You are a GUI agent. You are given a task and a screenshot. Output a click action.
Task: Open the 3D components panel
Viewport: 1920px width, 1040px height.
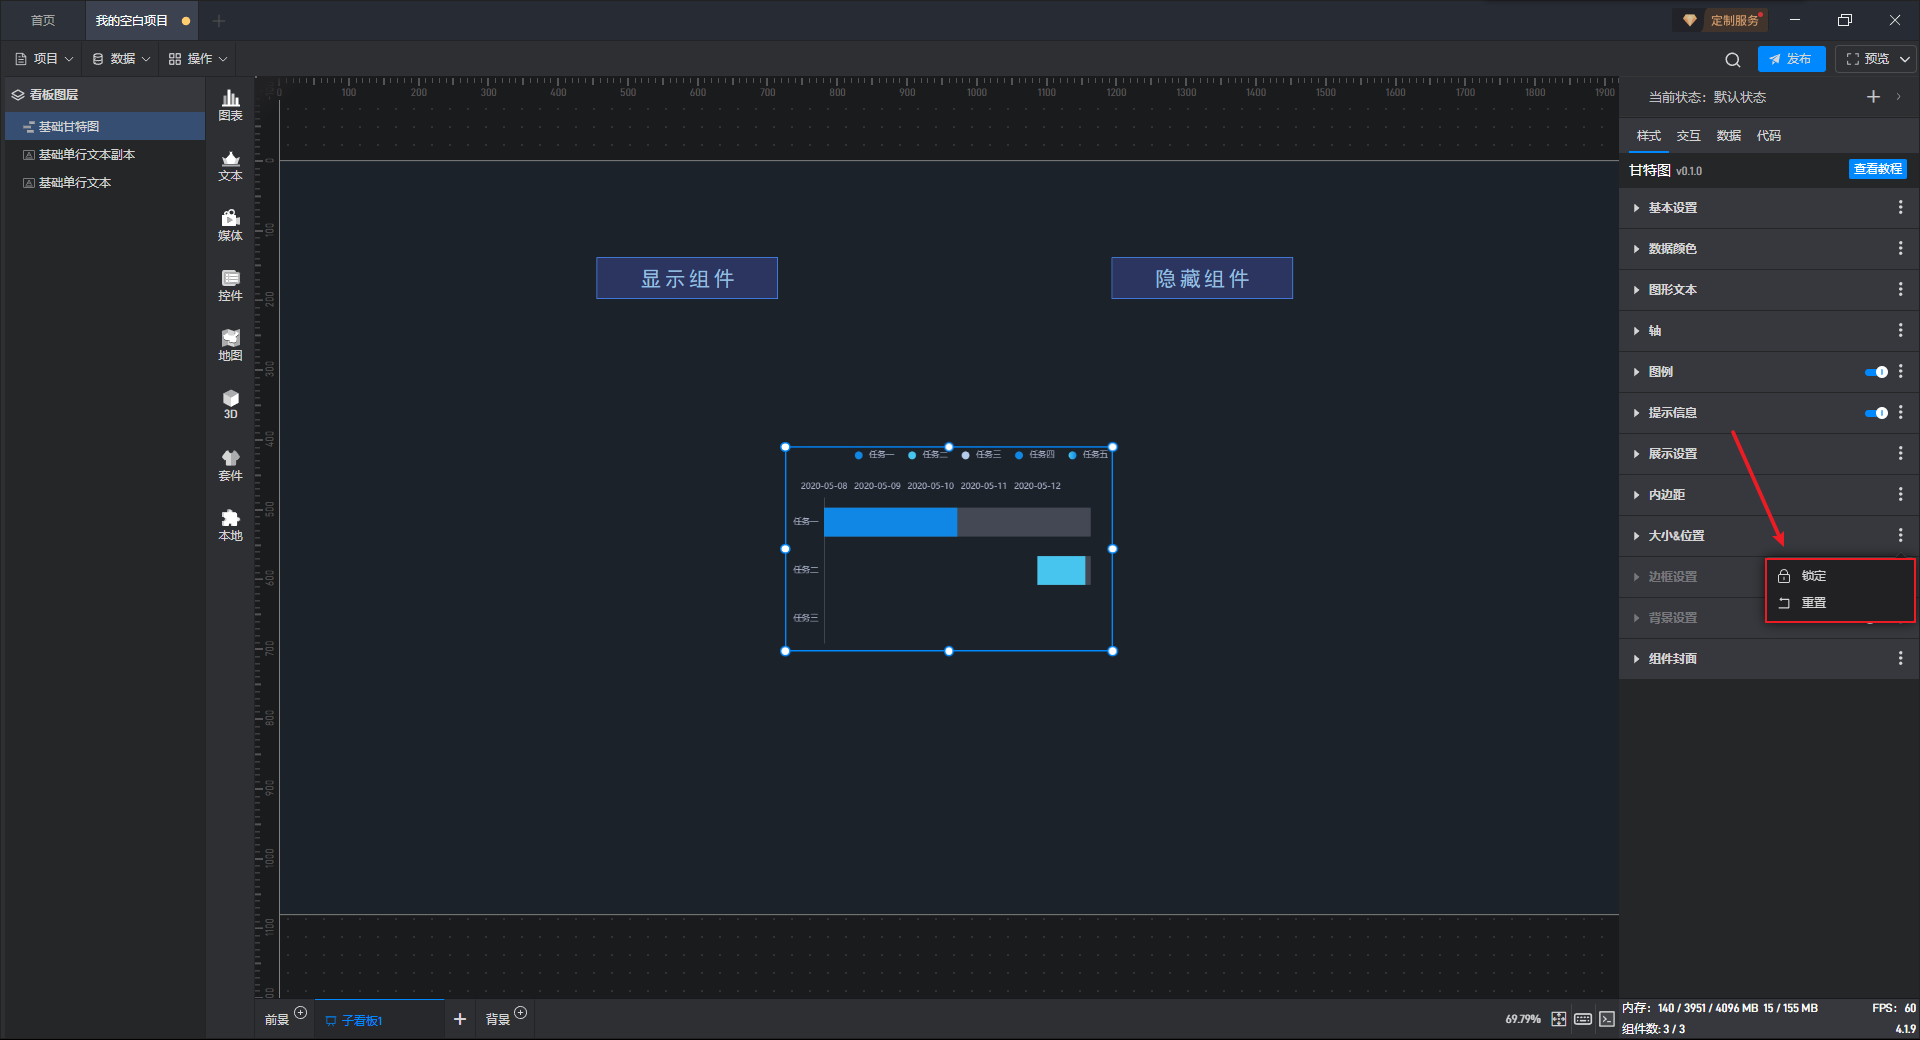coord(230,404)
